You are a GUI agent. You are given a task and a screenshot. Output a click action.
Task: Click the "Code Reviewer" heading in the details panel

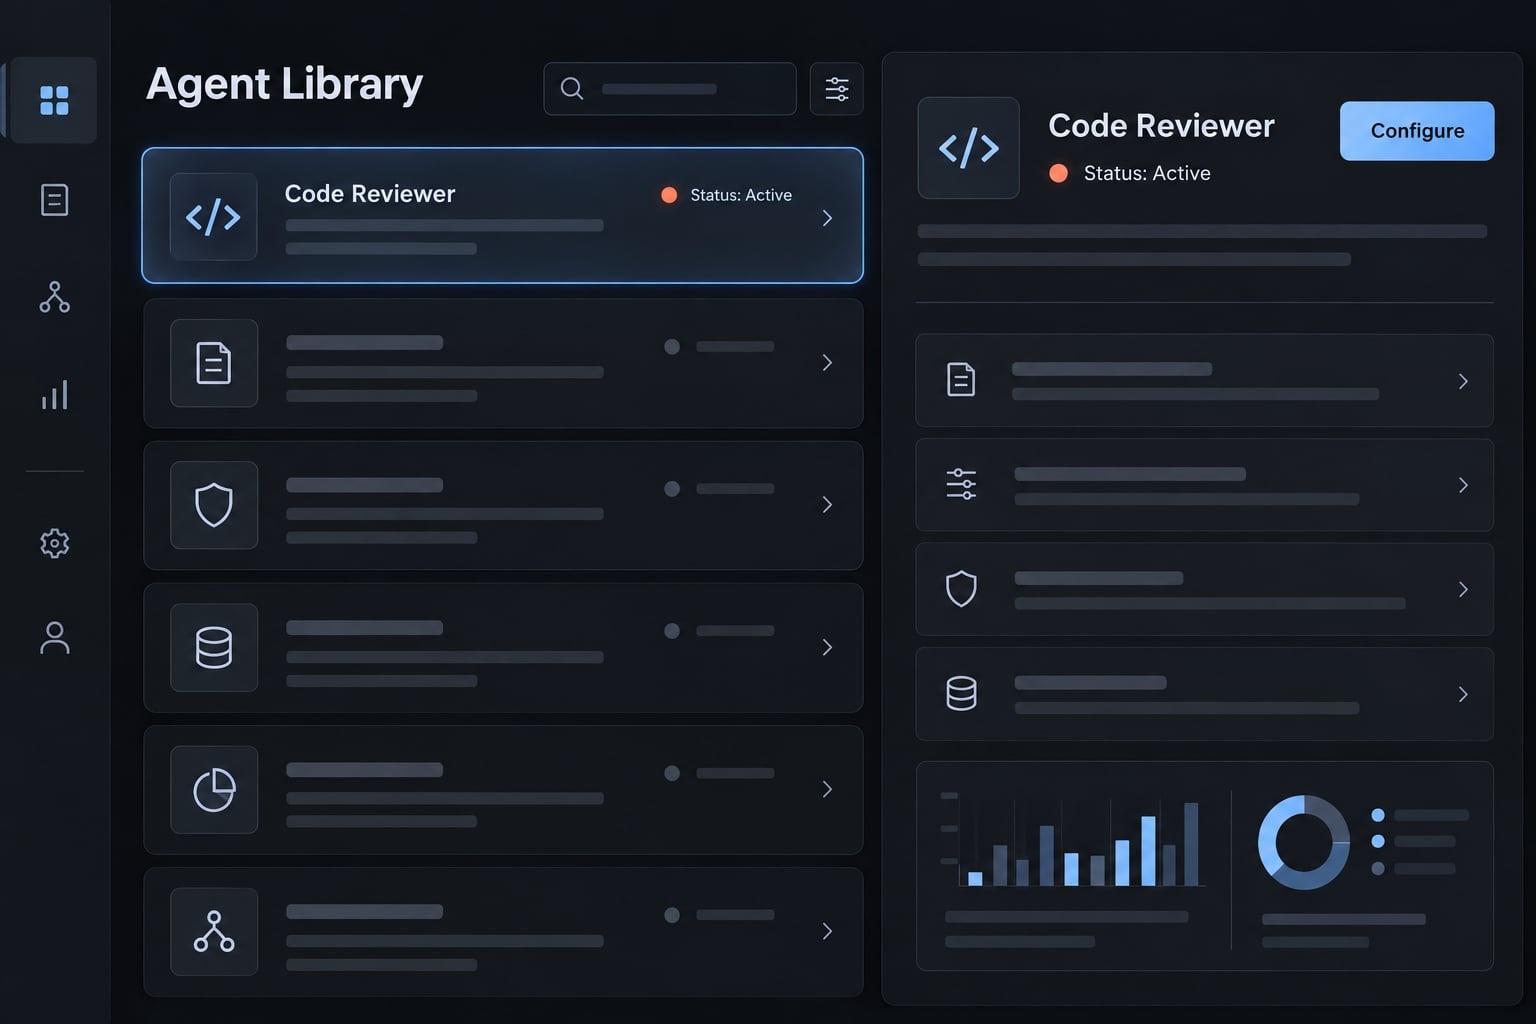[1161, 126]
